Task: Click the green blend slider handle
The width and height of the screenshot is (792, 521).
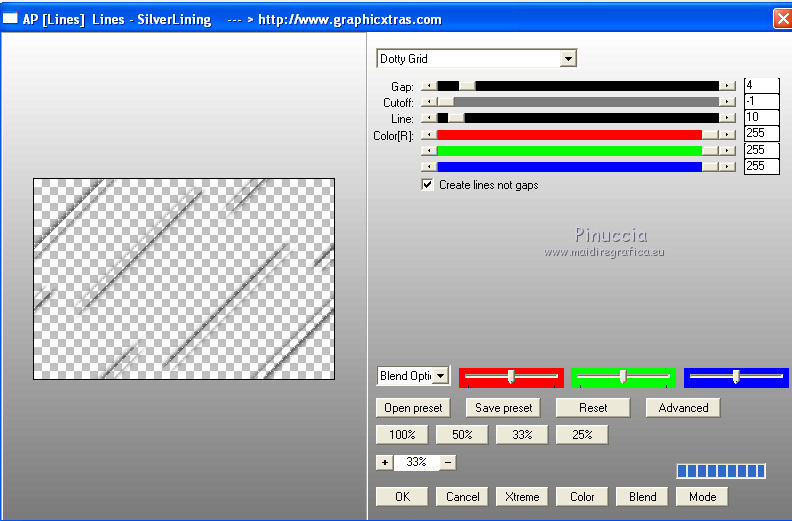Action: (623, 376)
